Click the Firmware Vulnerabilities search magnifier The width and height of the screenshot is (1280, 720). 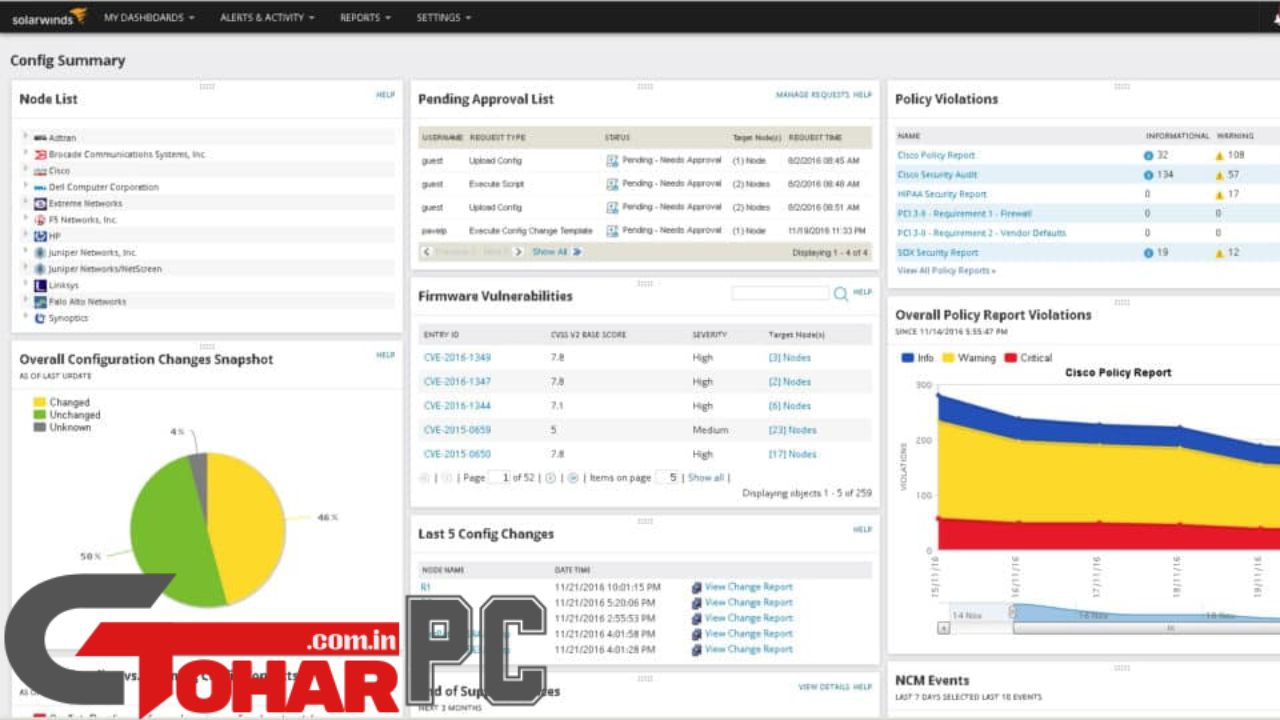(x=841, y=294)
